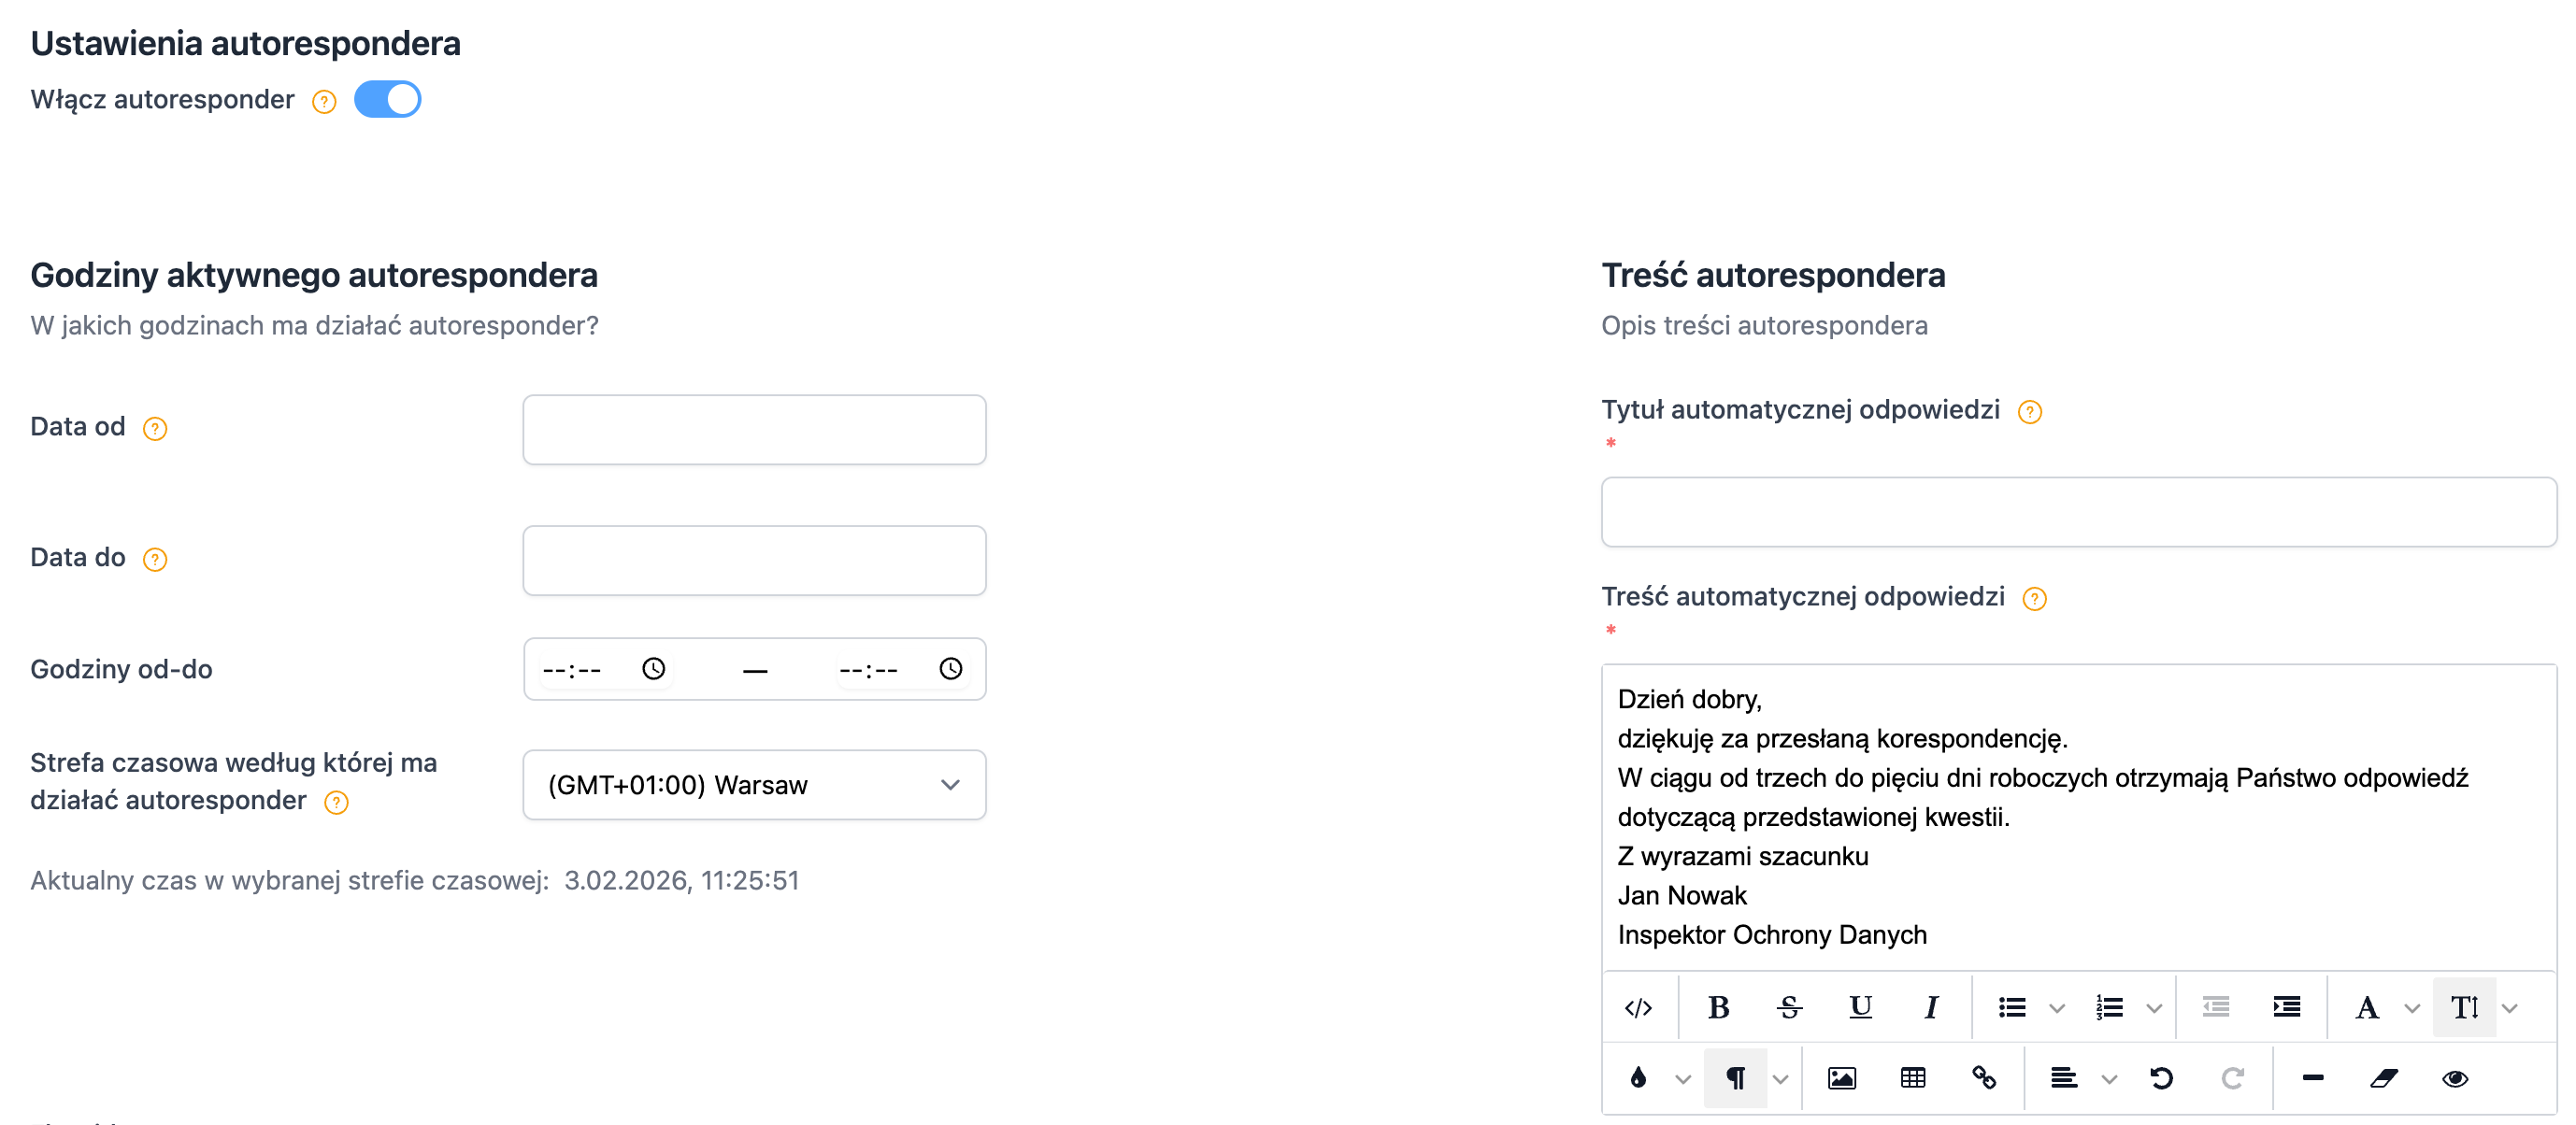Insert a table in the editor
Screen dimensions: 2576x1125
tap(1912, 1078)
